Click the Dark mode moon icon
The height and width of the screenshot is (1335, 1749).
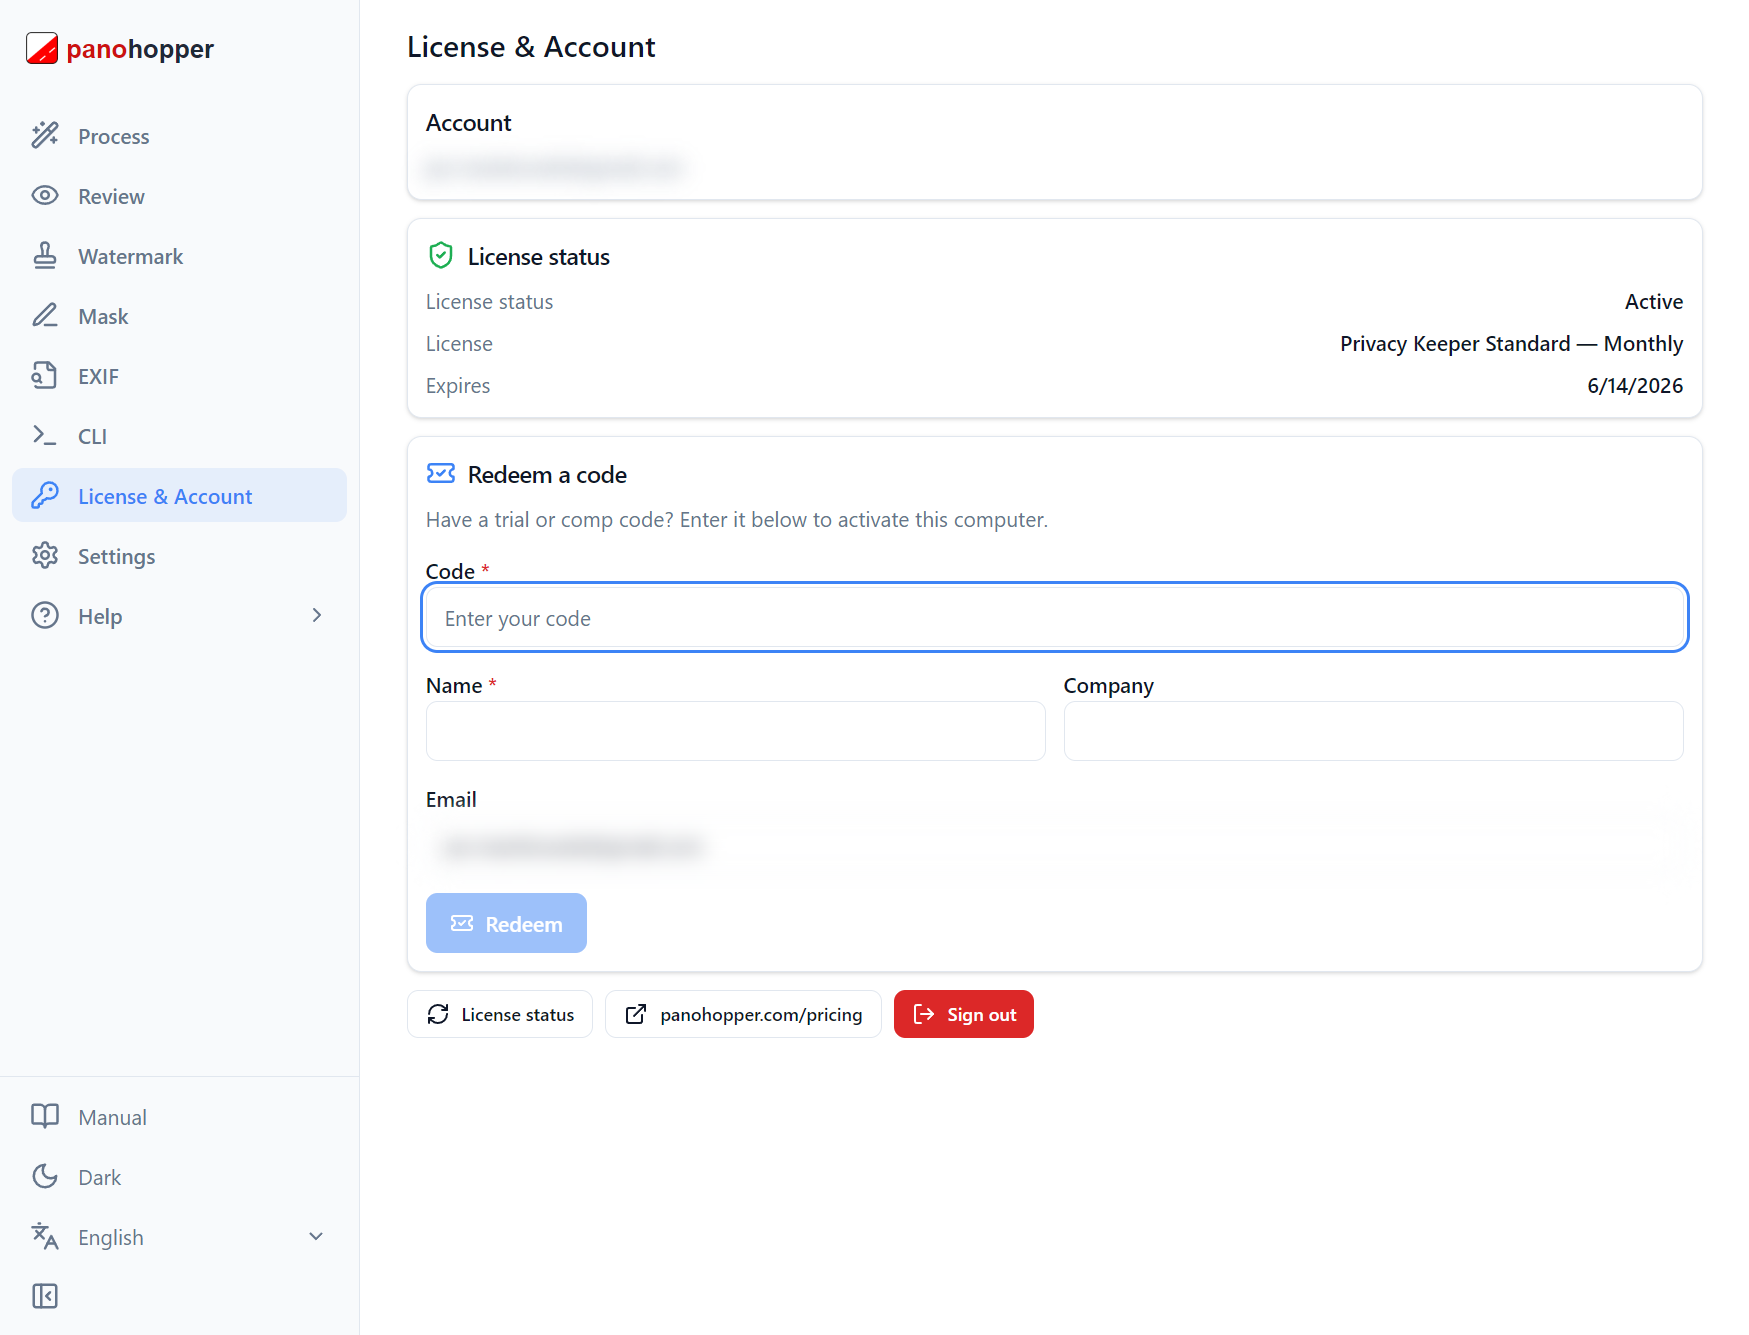point(45,1176)
